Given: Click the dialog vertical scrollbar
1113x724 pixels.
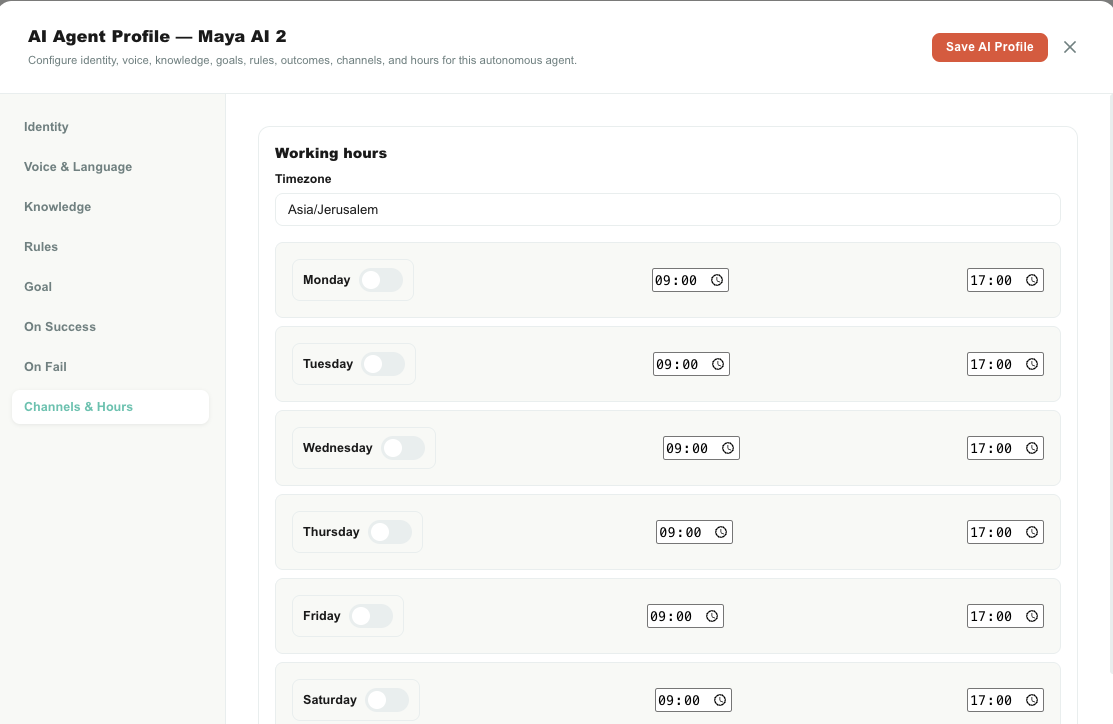Looking at the screenshot, I should pyautogui.click(x=1111, y=384).
